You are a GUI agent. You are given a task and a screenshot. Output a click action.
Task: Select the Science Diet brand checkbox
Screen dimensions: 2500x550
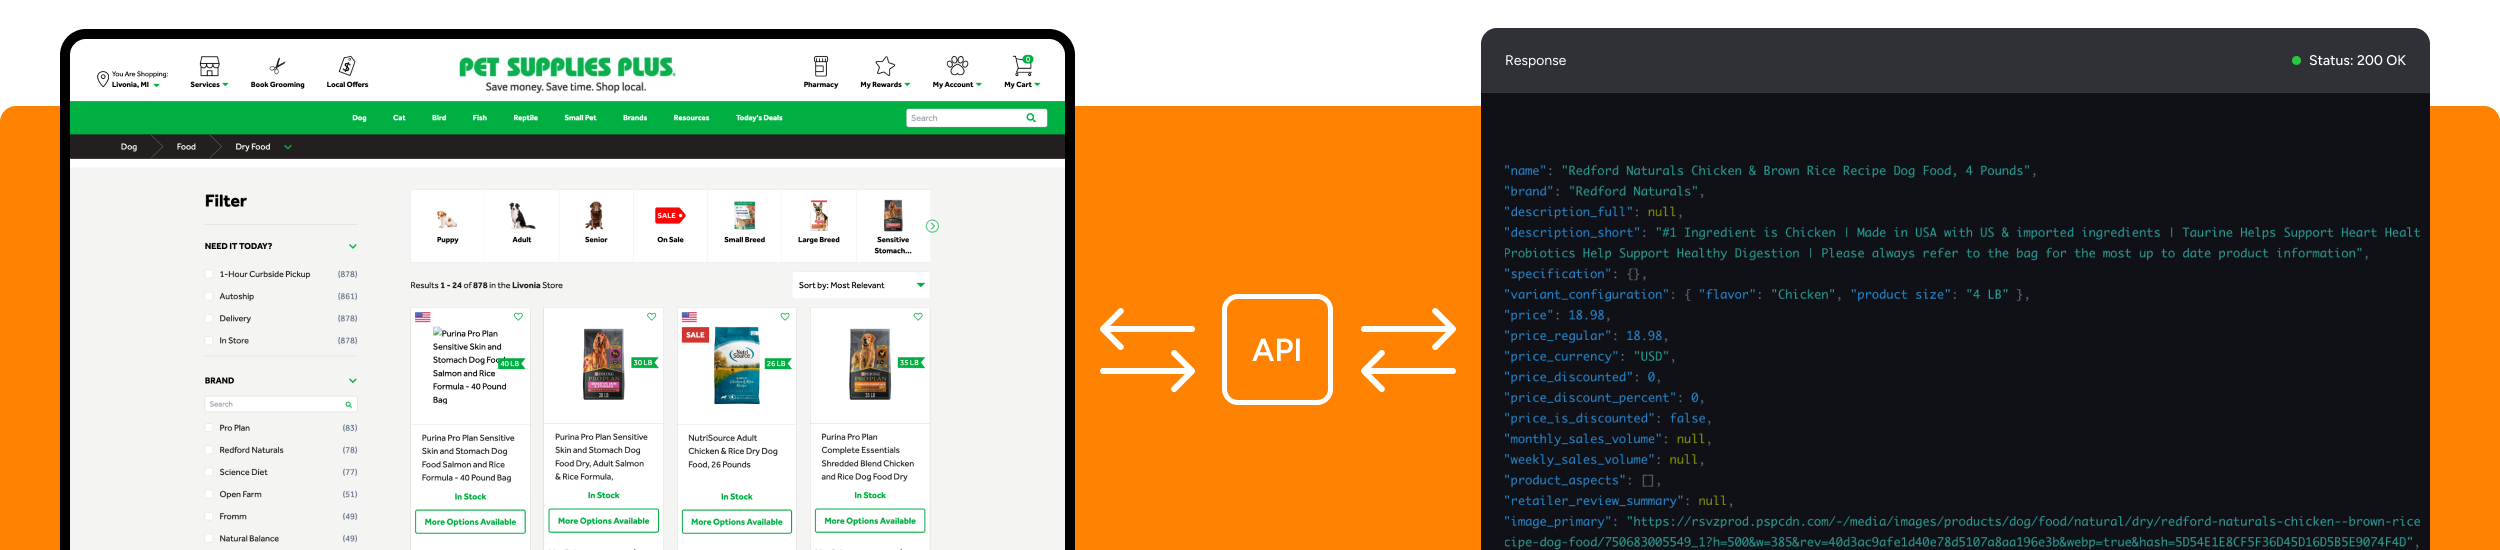click(x=209, y=472)
